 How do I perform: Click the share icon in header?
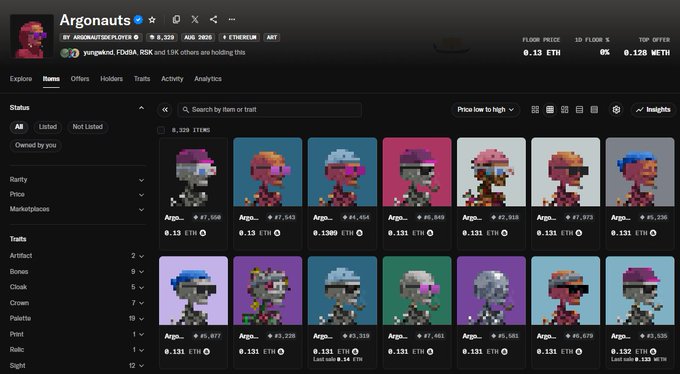tap(213, 20)
